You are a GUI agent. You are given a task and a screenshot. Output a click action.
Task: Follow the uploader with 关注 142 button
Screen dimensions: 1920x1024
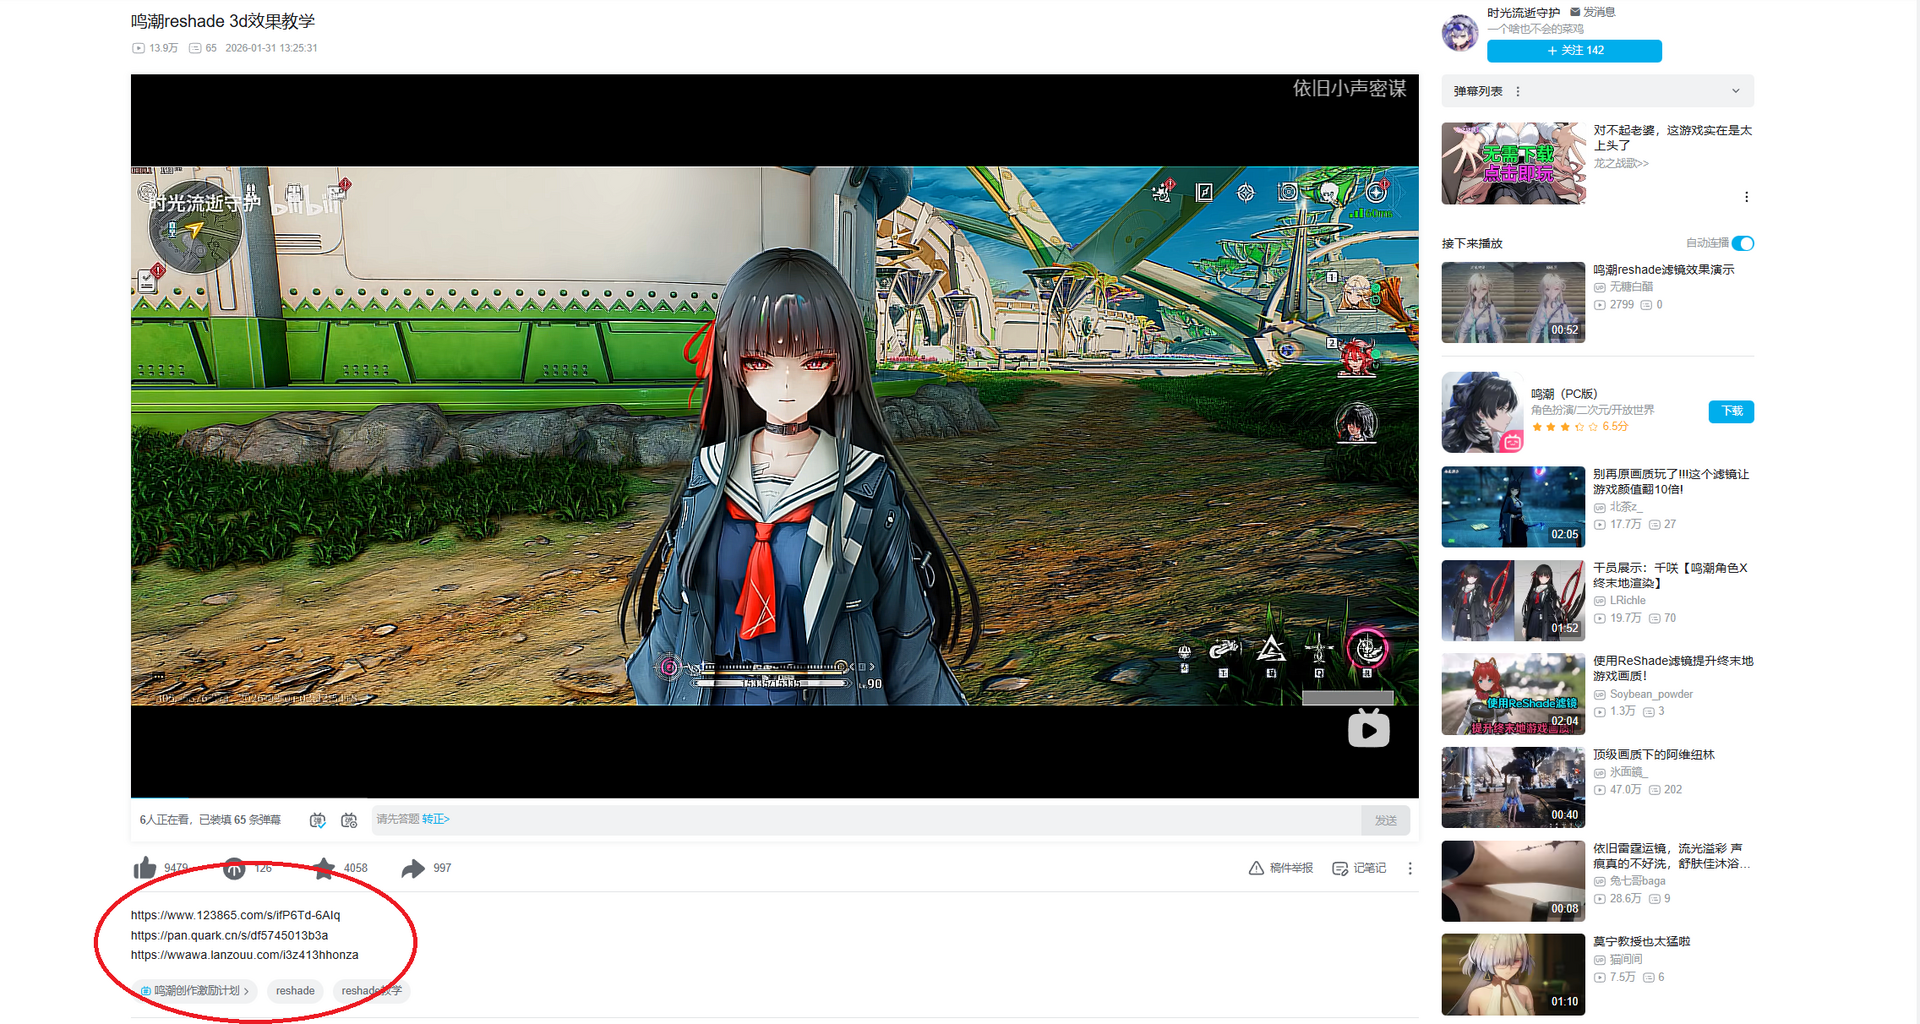1574,51
